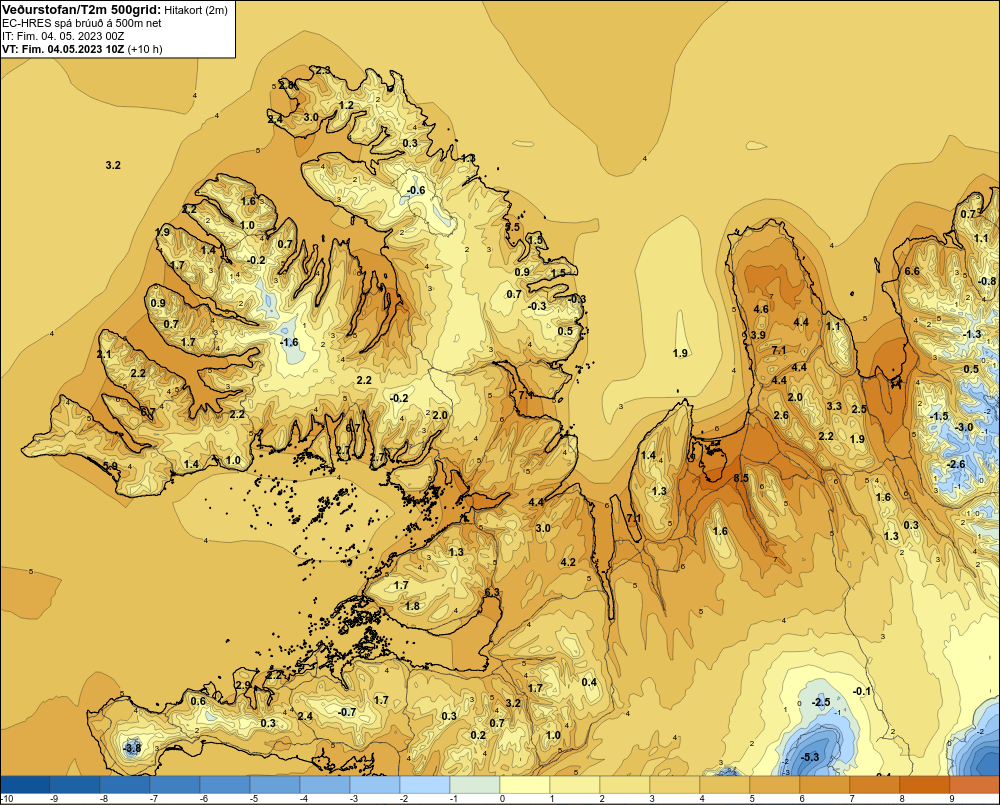Select the dark orange swatch between 8 and 9
Image resolution: width=1000 pixels, height=805 pixels.
click(925, 784)
